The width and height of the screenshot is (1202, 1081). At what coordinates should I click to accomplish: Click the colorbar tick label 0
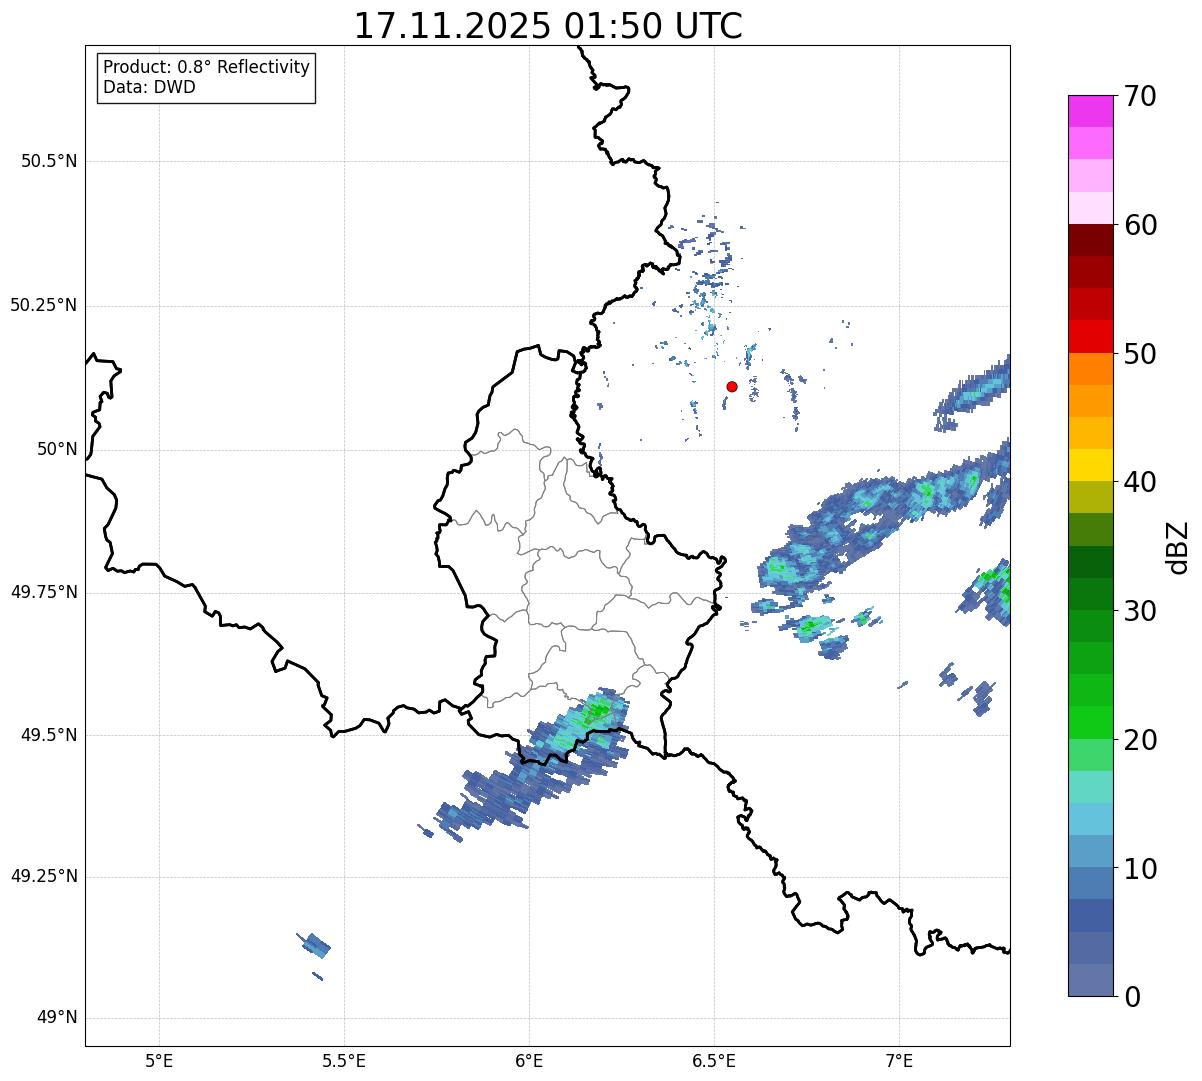[x=1131, y=997]
